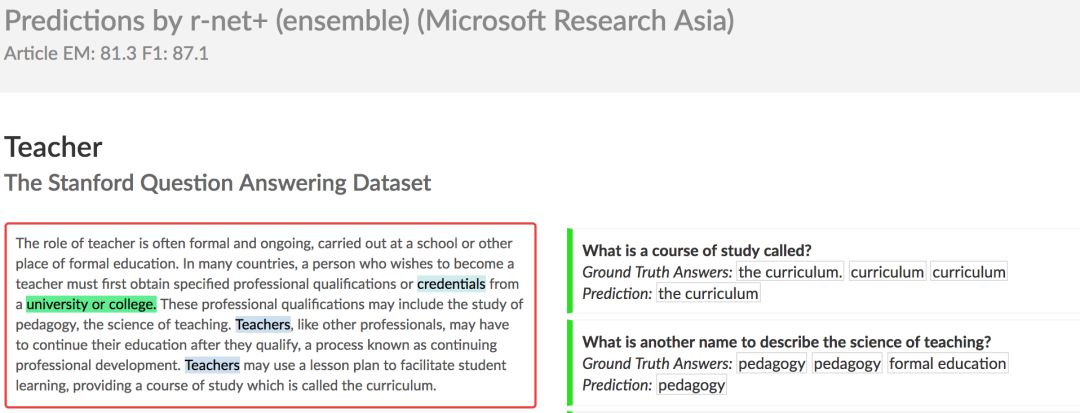Screen dimensions: 1080x413
Task: Click the predicted answer "the curriculum"
Action: click(708, 293)
